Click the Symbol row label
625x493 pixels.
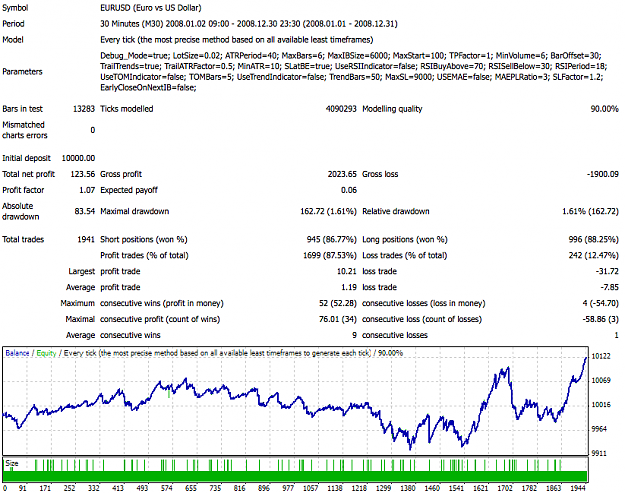click(x=15, y=8)
